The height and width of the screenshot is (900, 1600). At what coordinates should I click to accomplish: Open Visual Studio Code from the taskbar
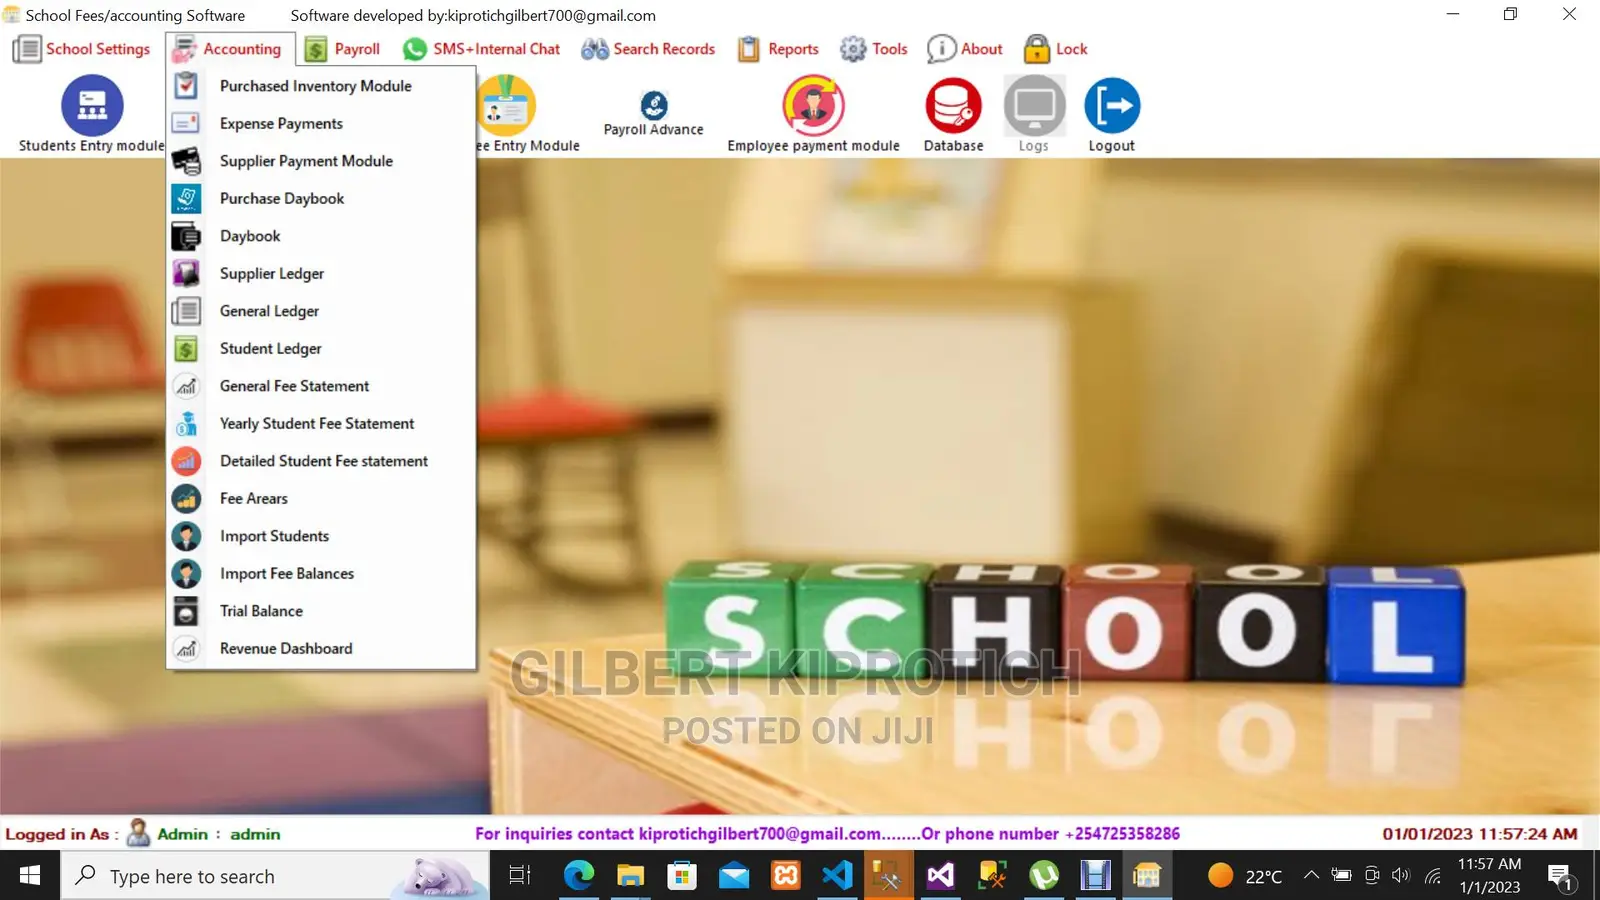837,876
